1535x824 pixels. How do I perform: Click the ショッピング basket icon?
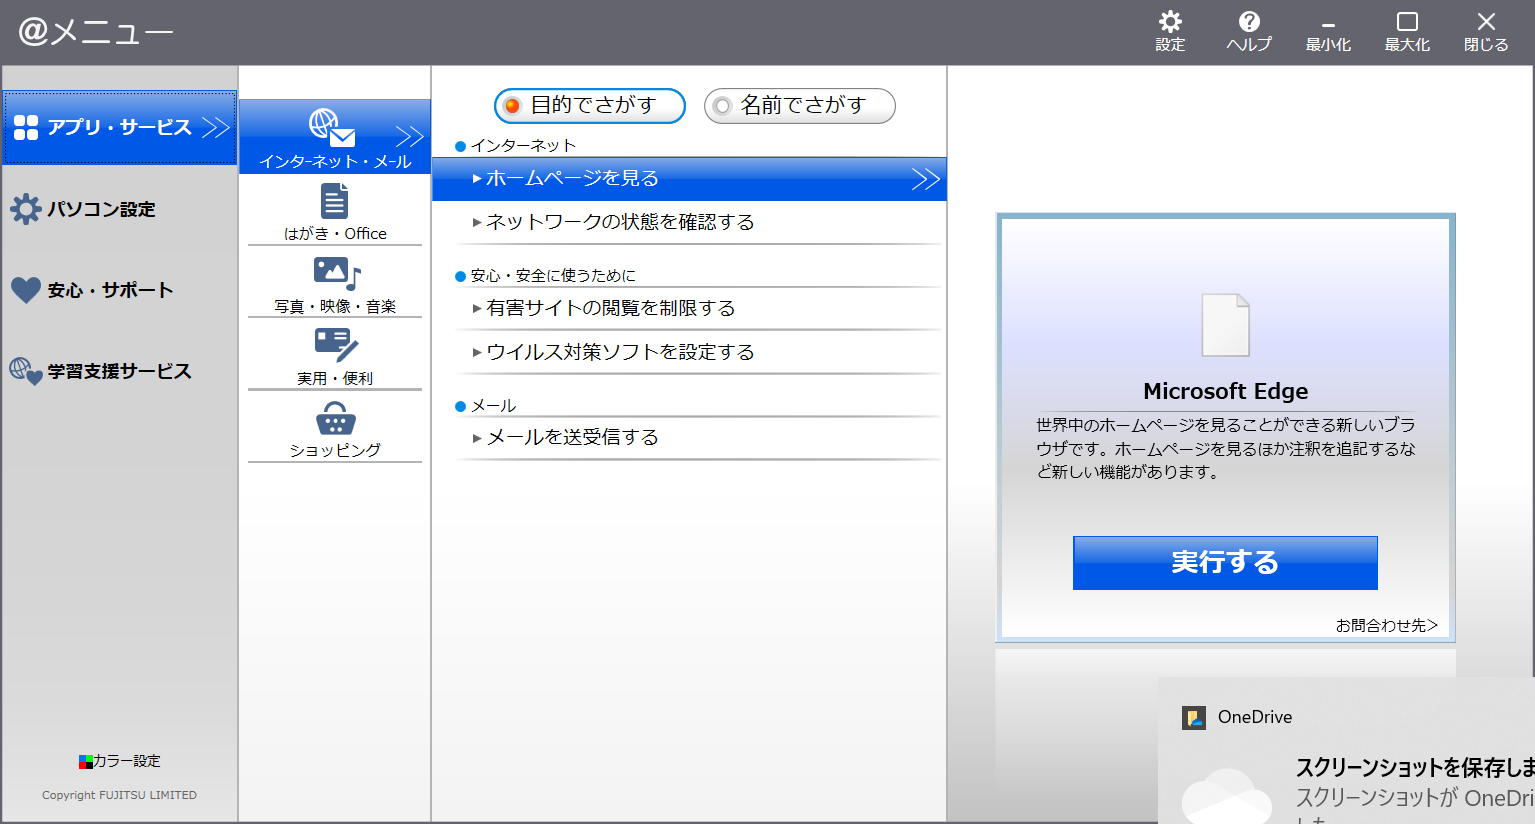click(x=335, y=418)
